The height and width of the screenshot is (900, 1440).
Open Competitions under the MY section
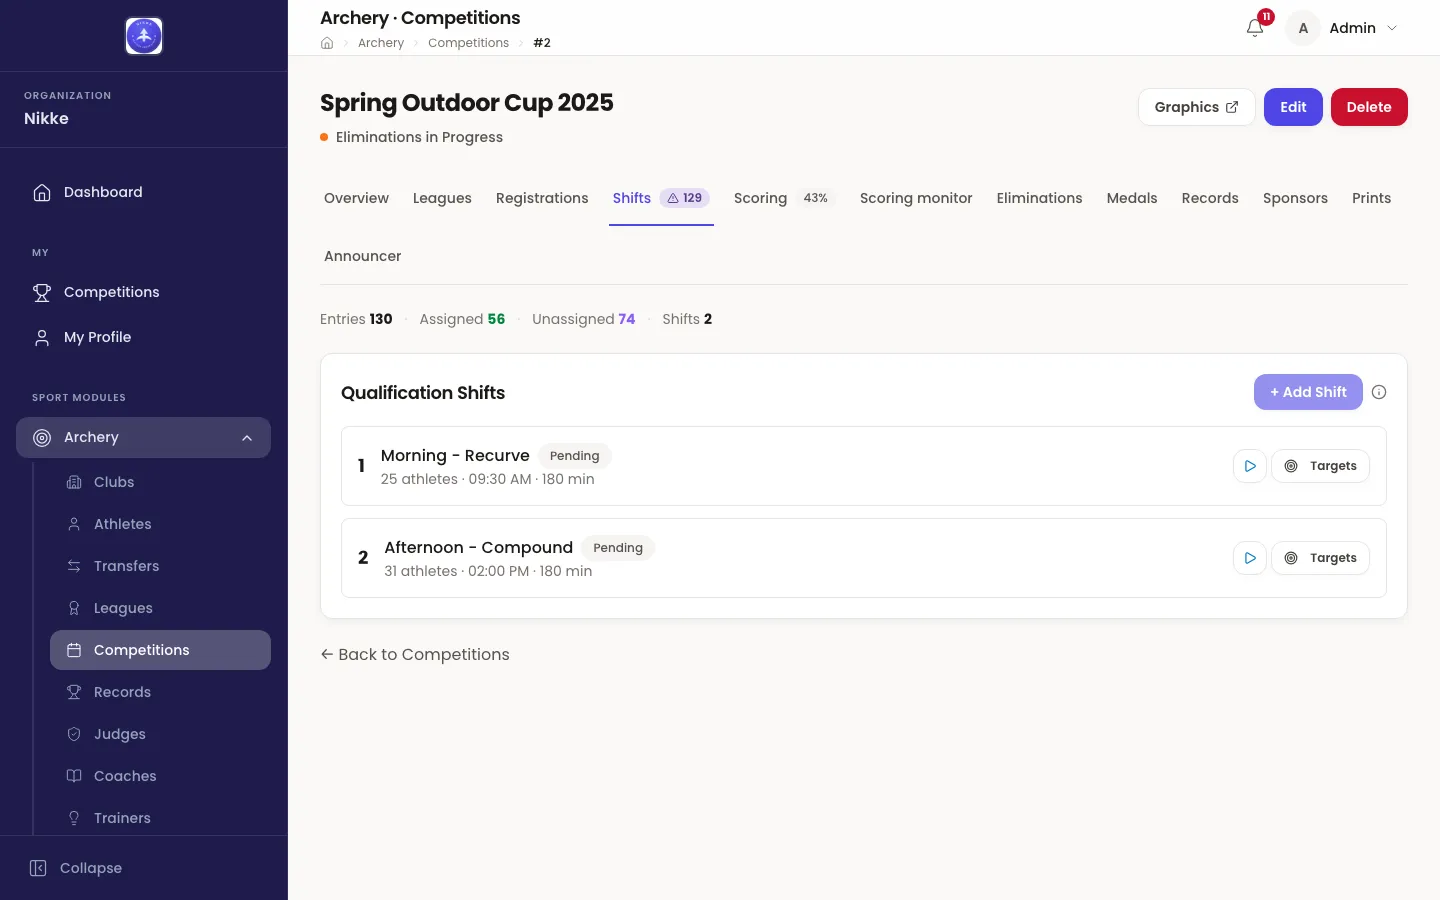pos(143,292)
